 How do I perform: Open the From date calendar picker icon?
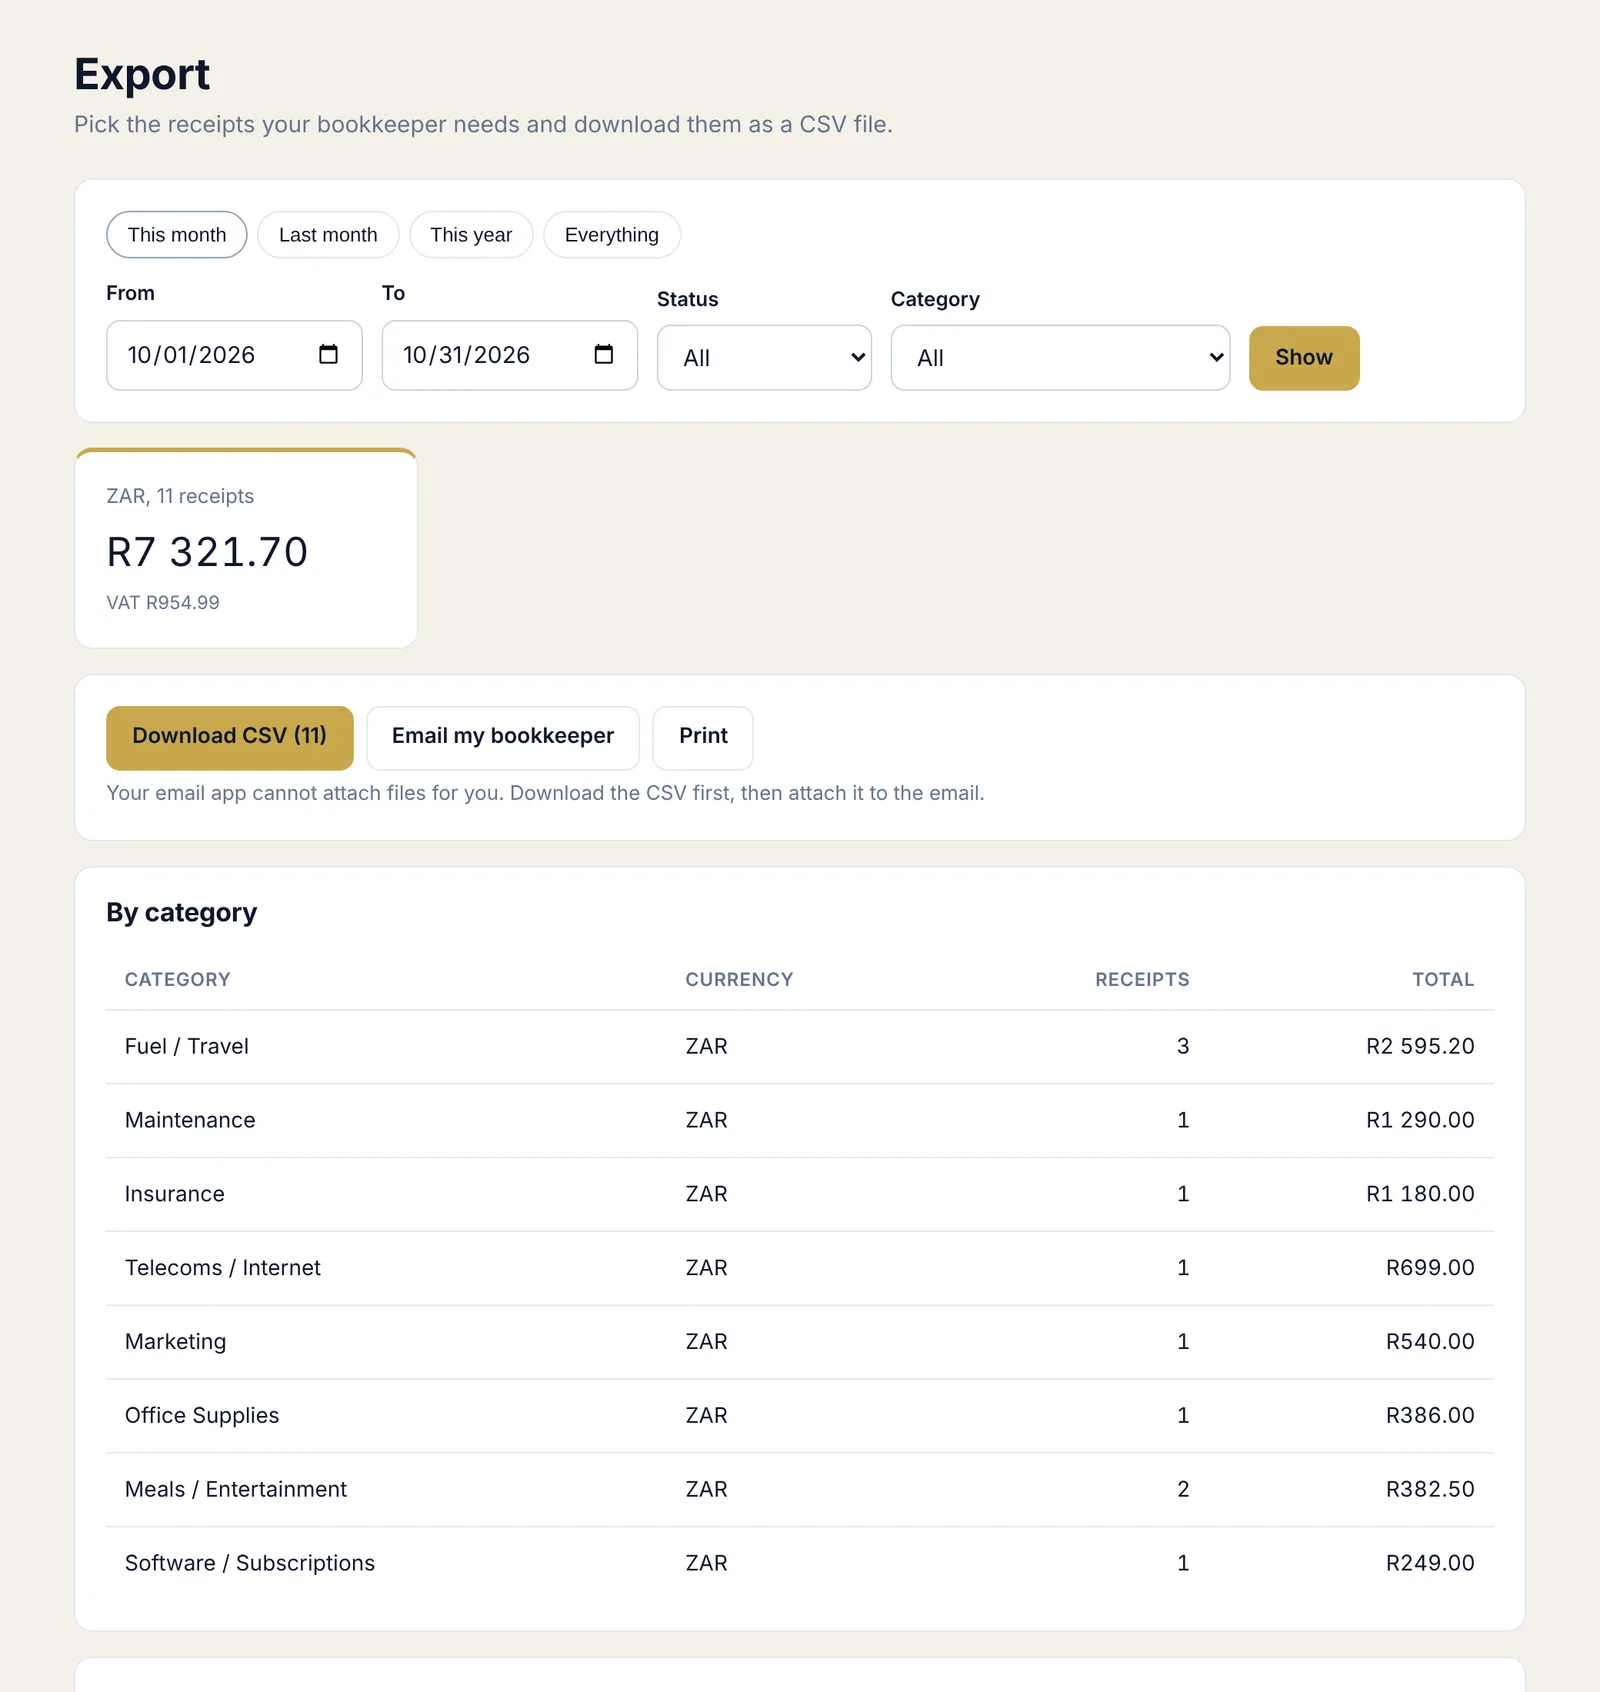tap(328, 354)
